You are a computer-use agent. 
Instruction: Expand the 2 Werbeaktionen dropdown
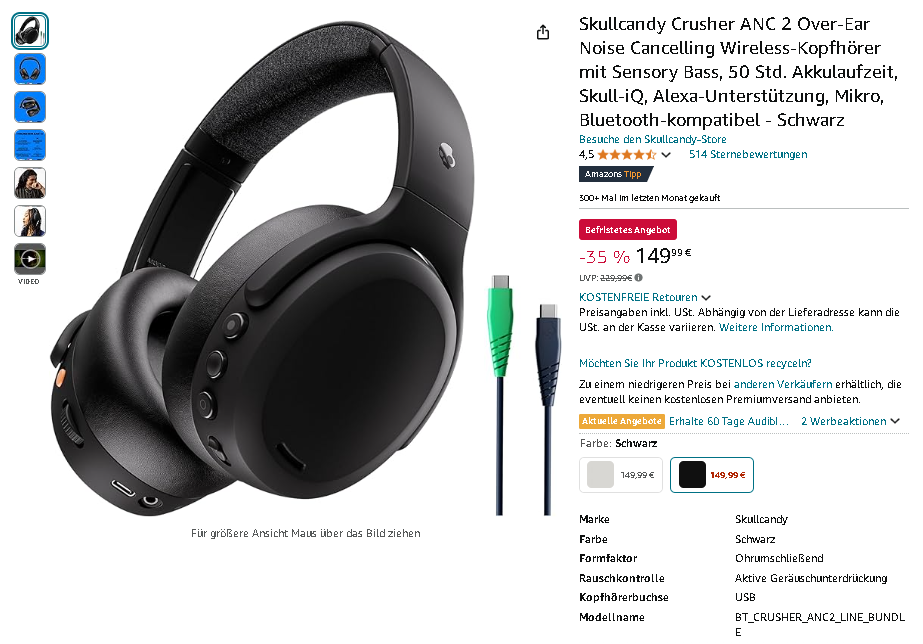click(850, 421)
